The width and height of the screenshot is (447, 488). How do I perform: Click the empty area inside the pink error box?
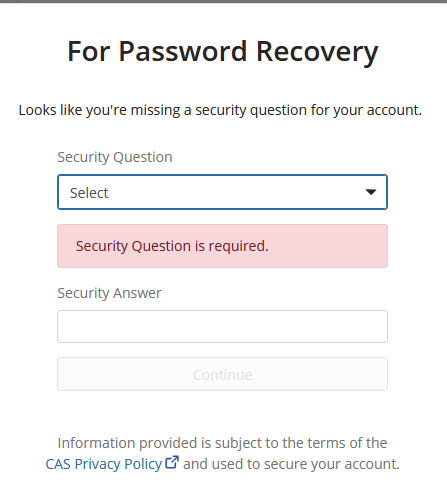pos(327,246)
